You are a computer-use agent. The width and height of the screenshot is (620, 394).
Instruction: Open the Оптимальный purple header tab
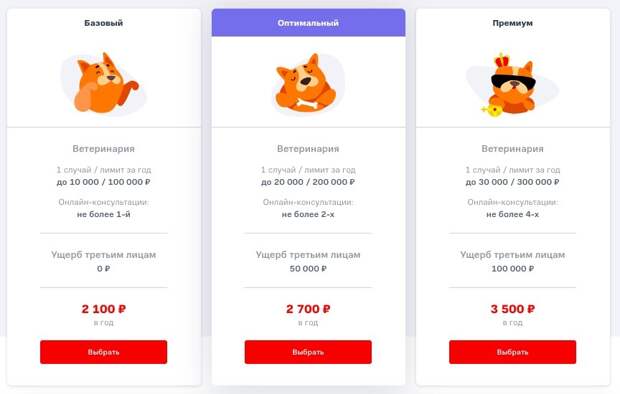[x=308, y=23]
